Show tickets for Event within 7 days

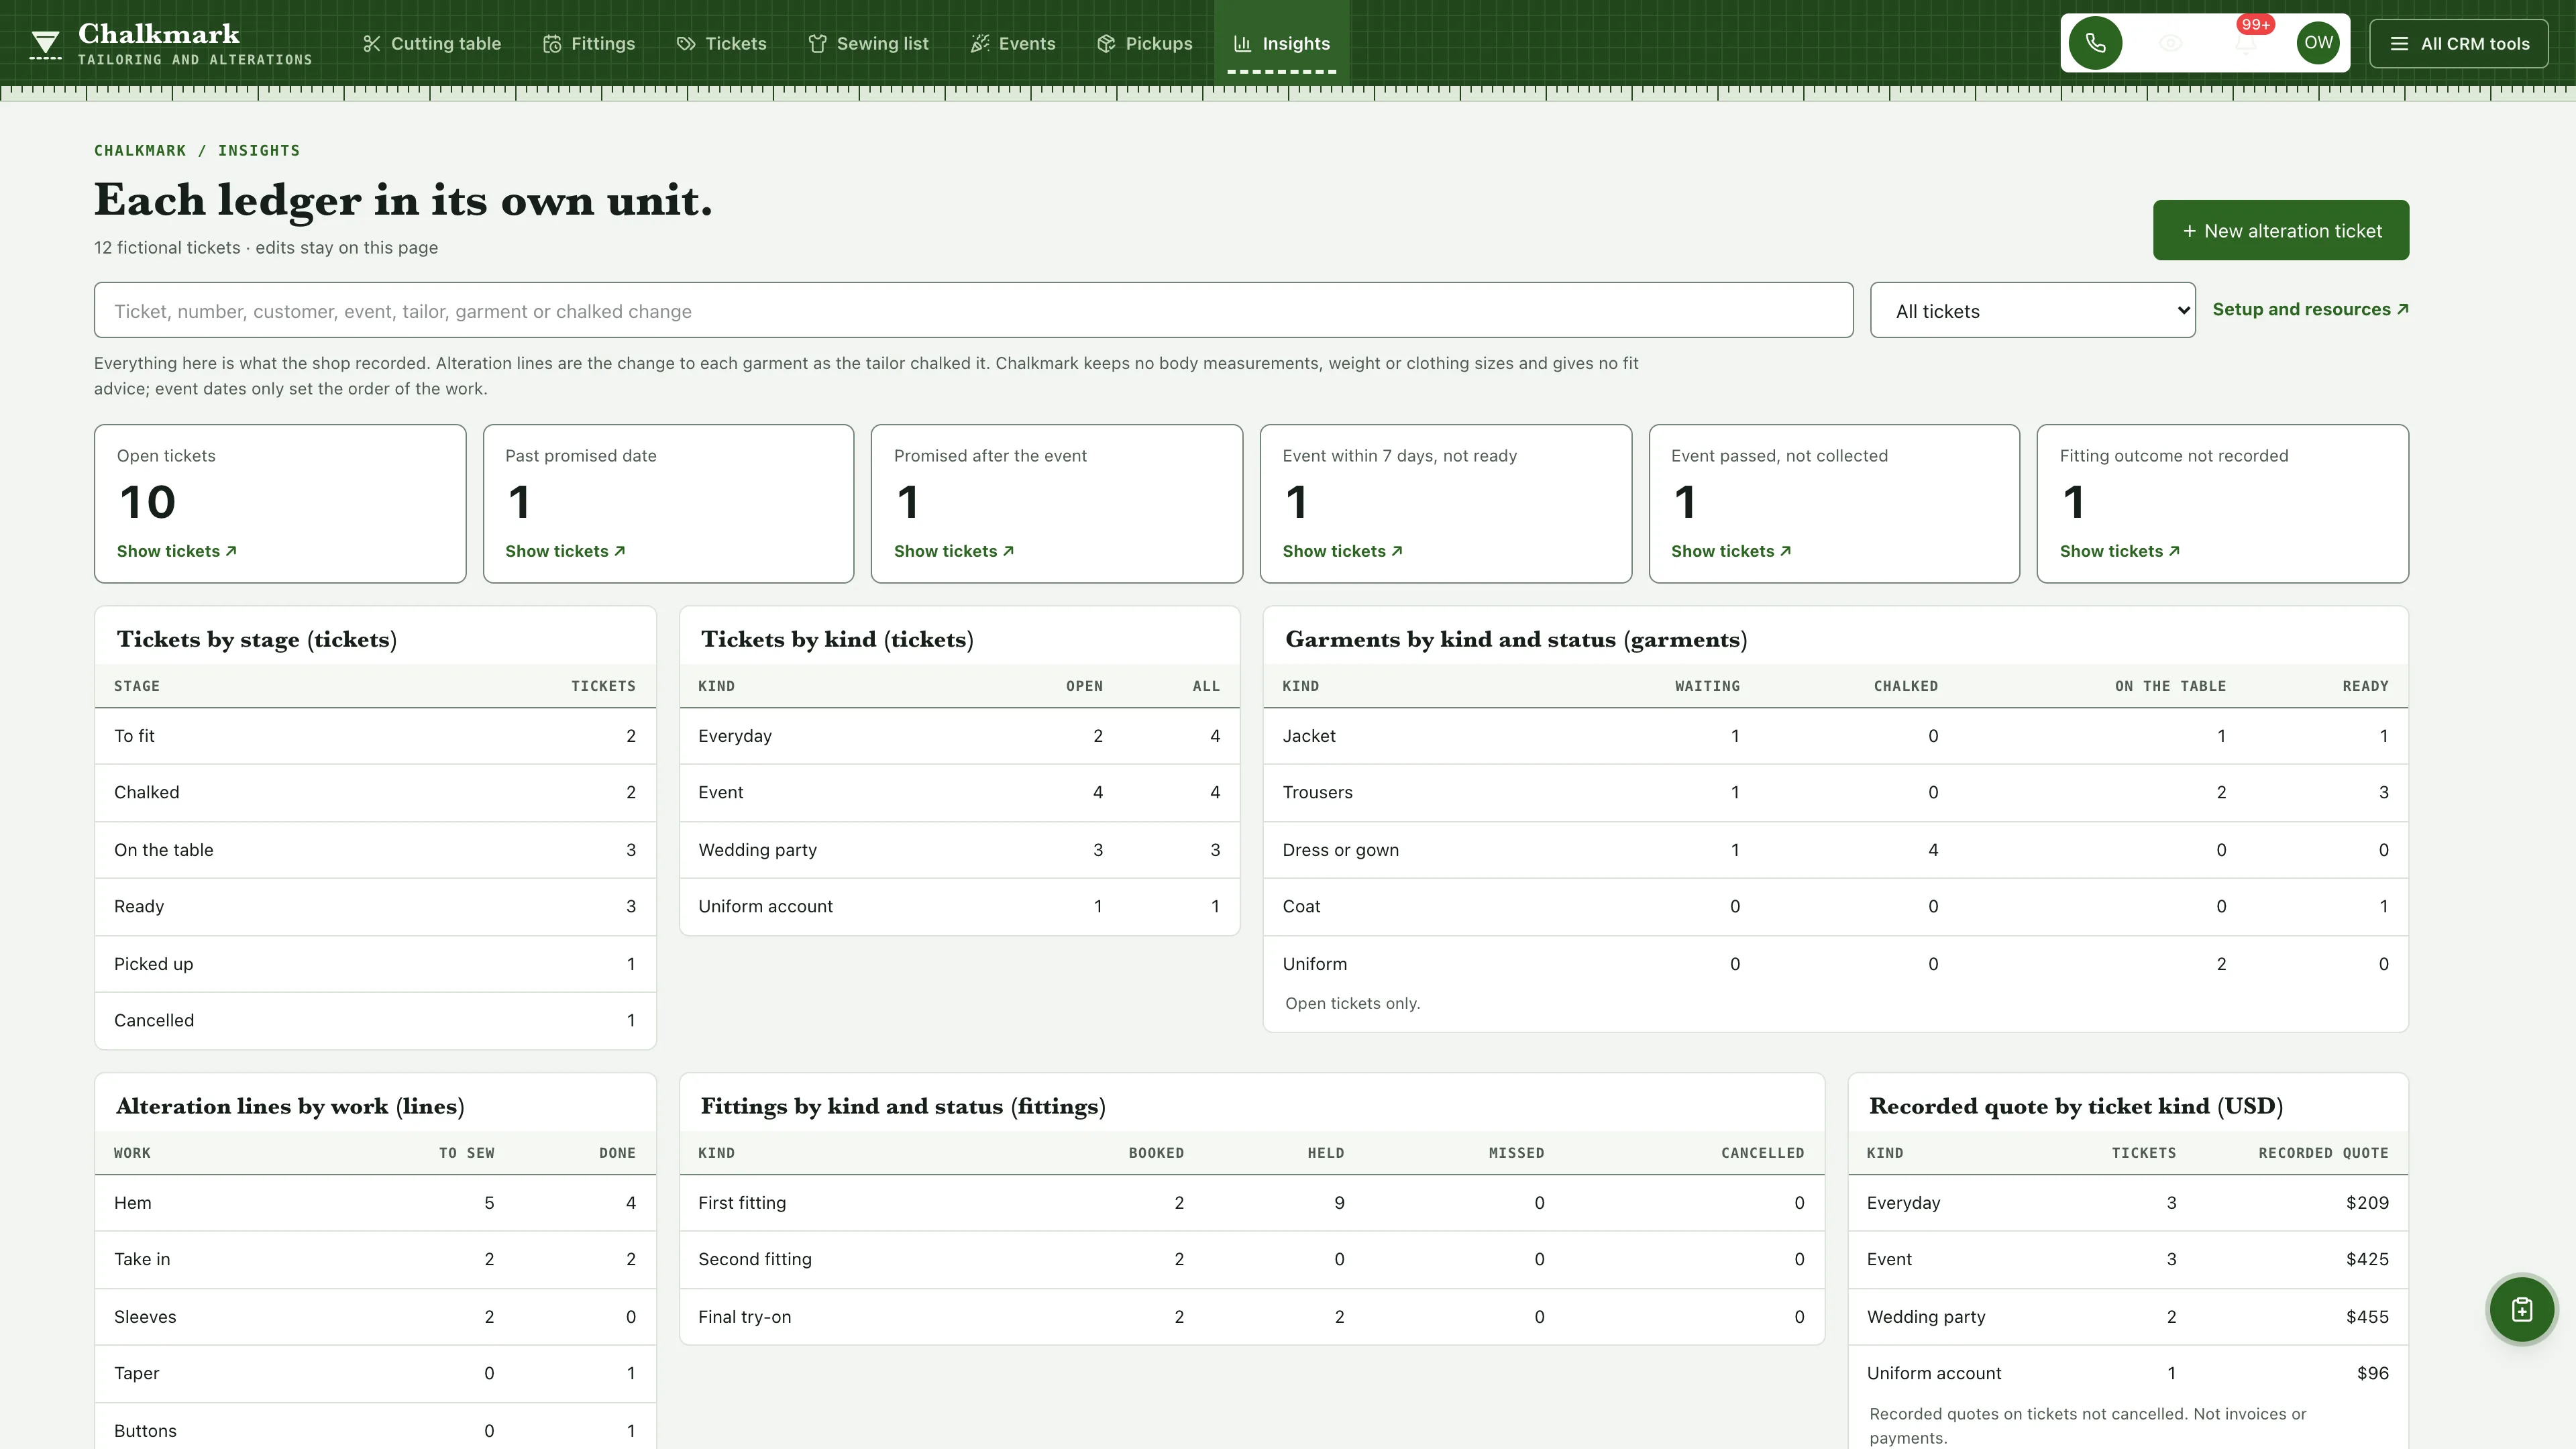coord(1342,551)
